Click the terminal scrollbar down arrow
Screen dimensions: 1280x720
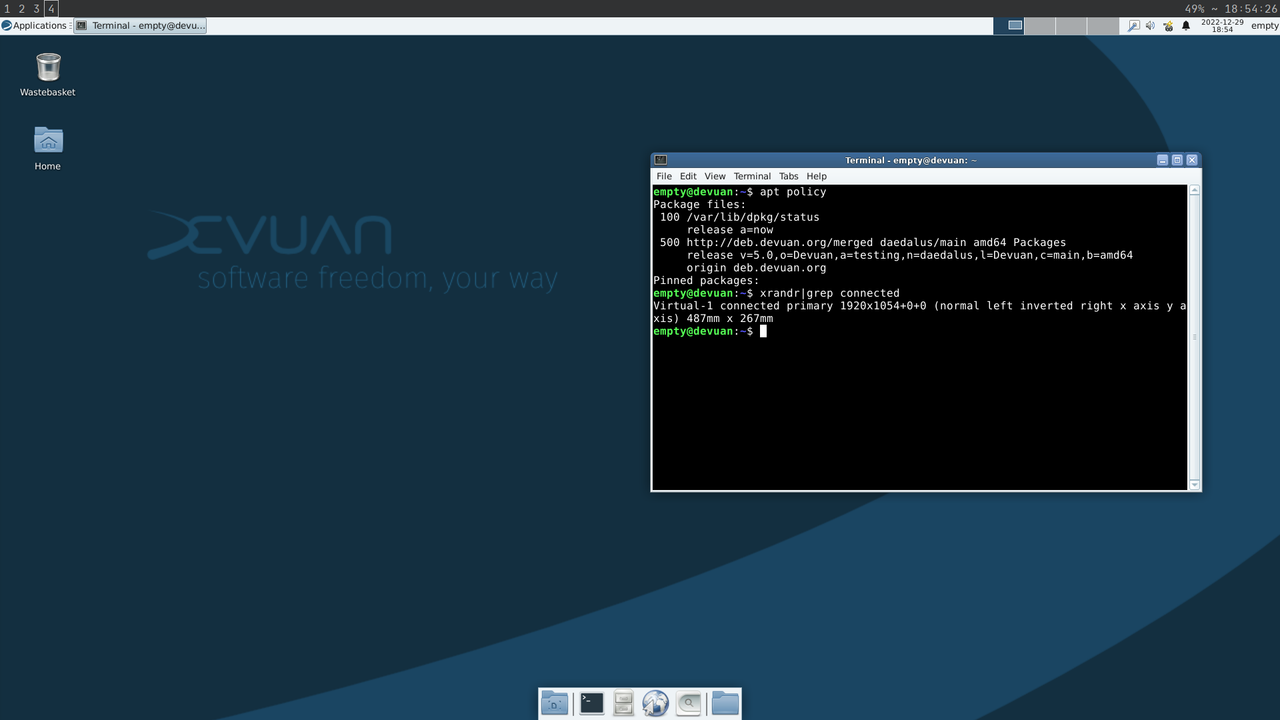(x=1194, y=485)
